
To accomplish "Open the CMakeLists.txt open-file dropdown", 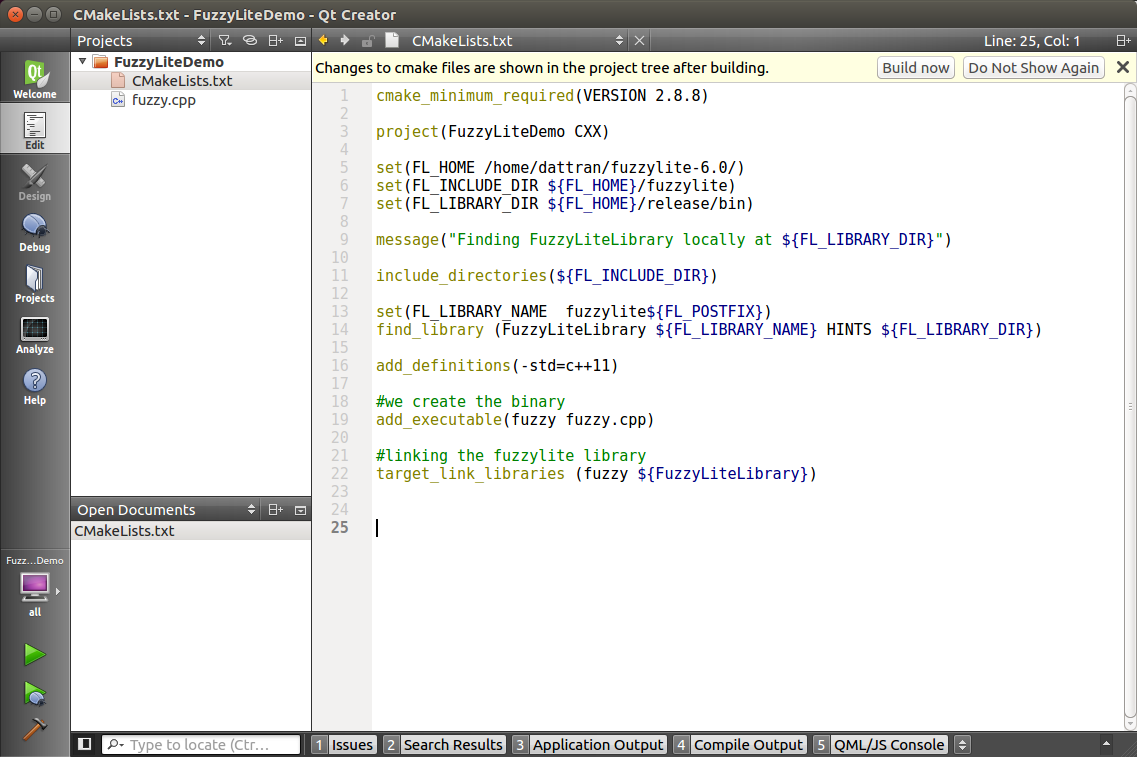I will point(518,41).
